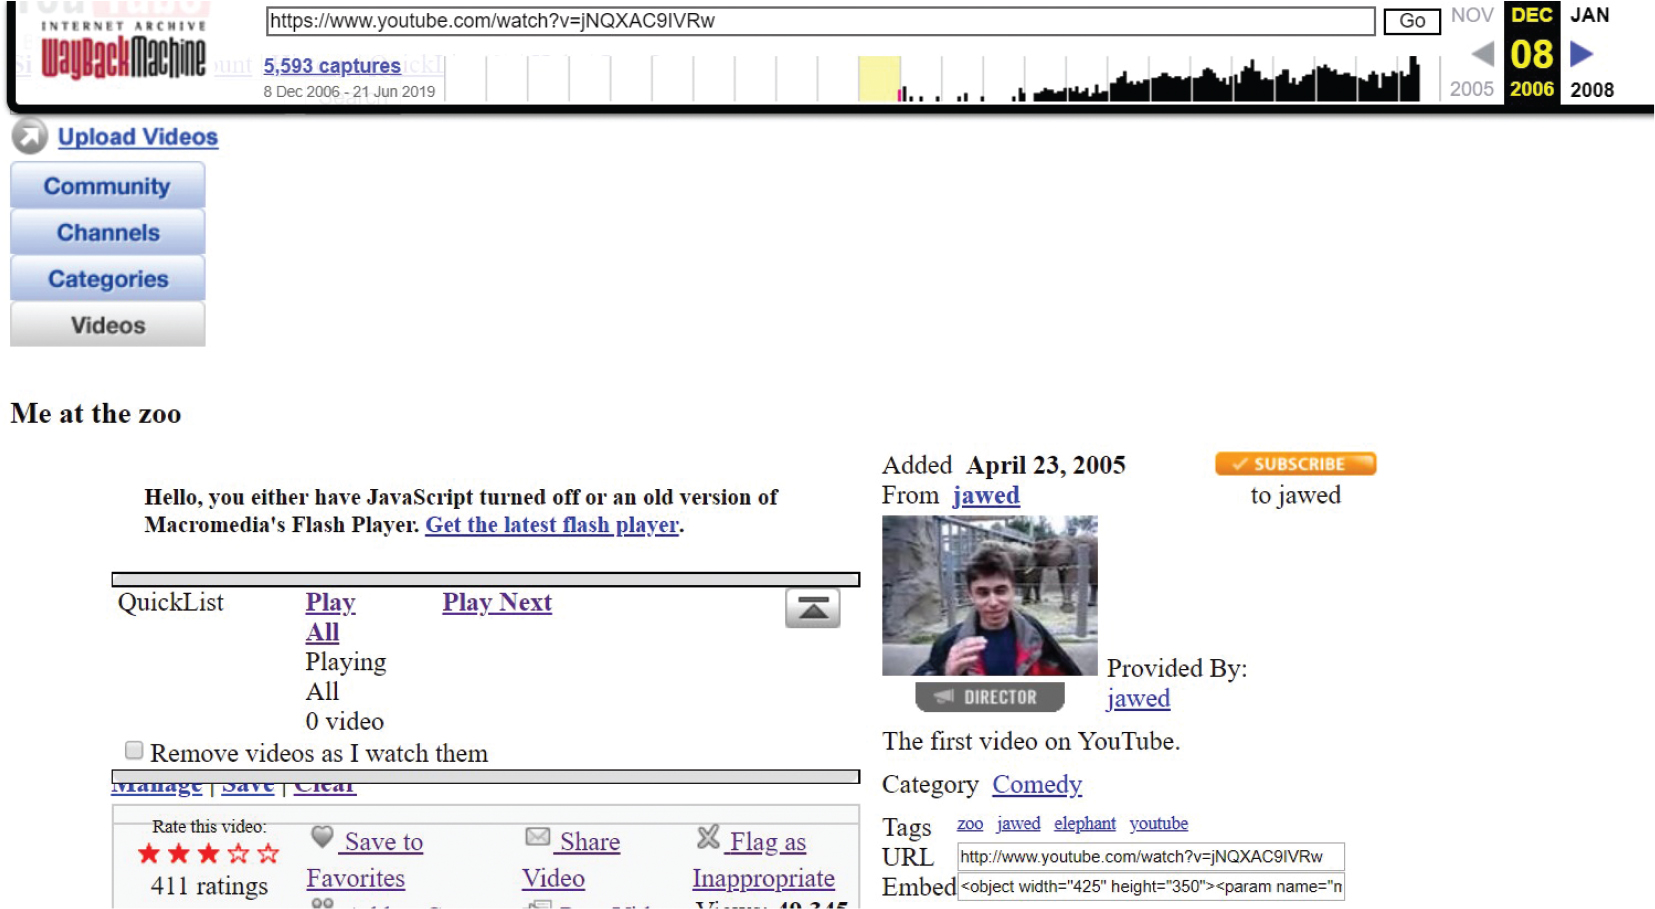Select the JAN month in Wayback toolbar

(x=1590, y=15)
